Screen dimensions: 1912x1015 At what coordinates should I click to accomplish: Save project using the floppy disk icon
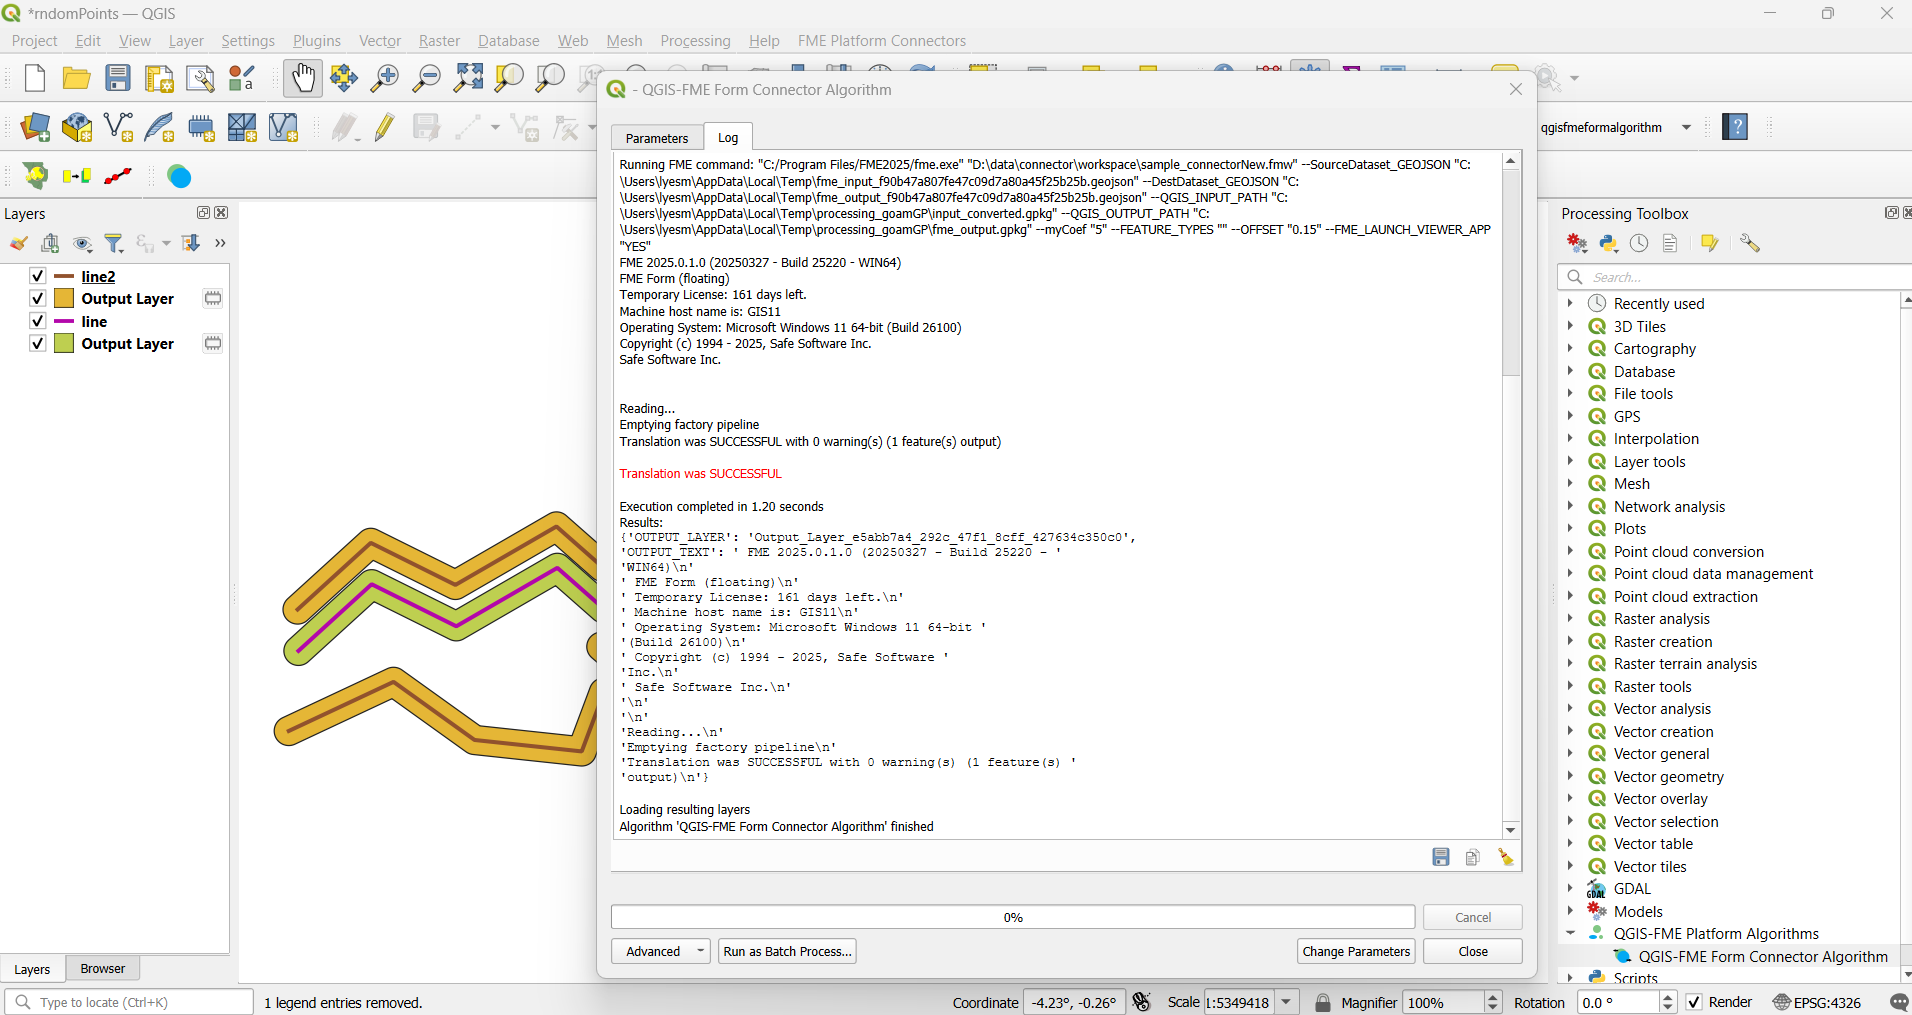point(118,78)
